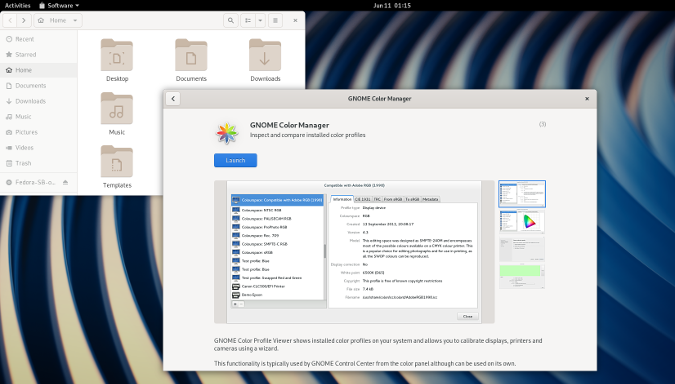This screenshot has width=675, height=384.
Task: Open the Activities overview
Action: 18,6
